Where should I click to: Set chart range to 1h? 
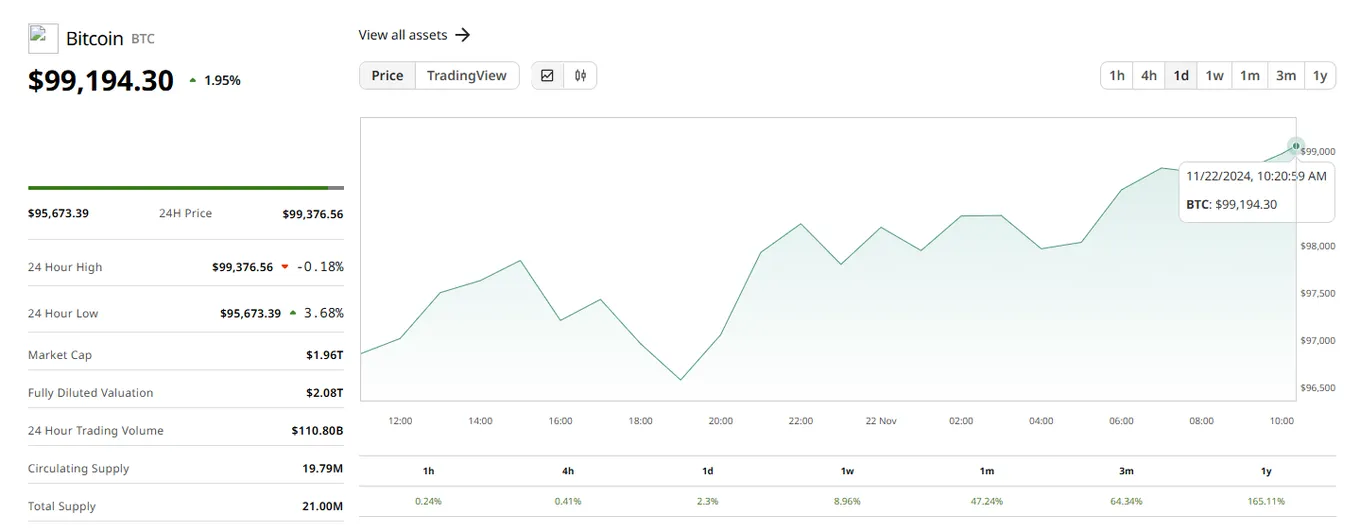pos(1117,75)
